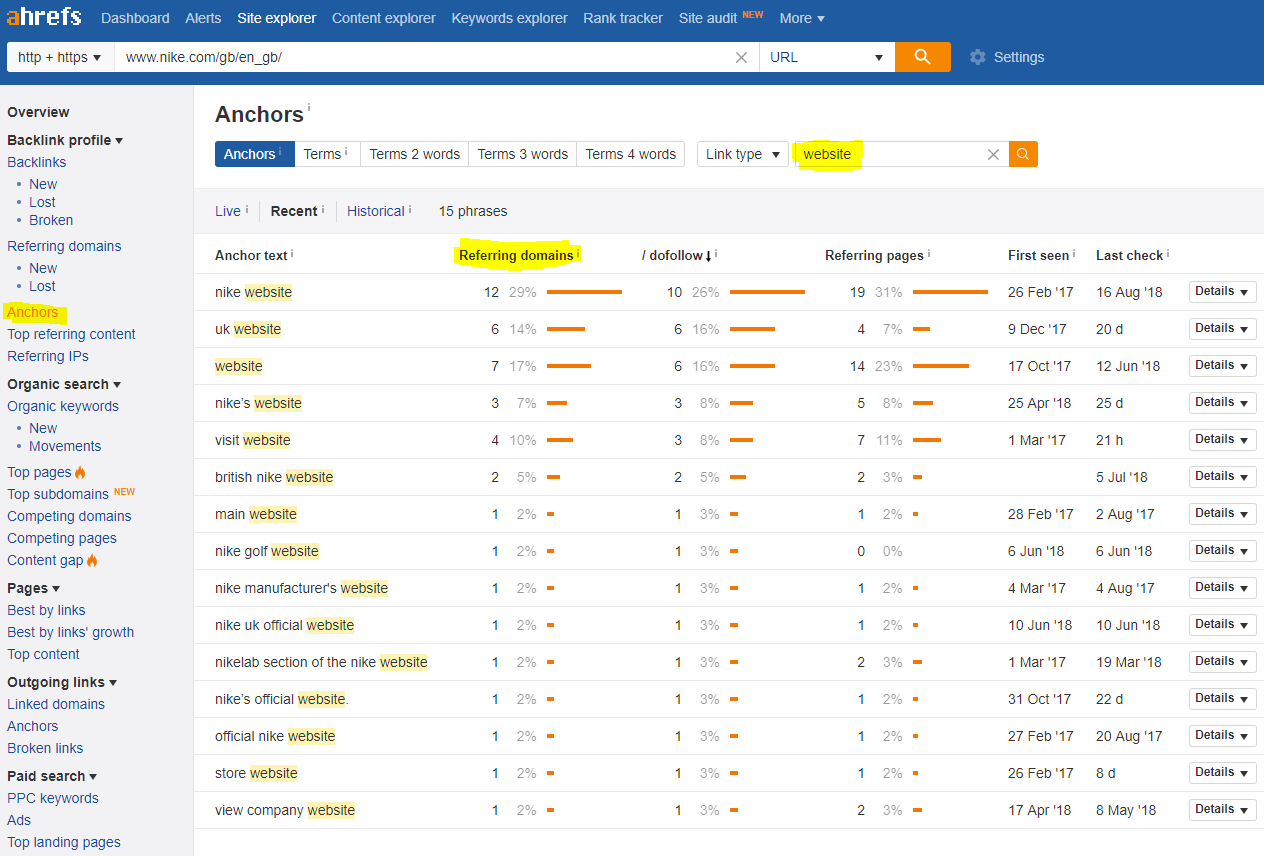Clear the URL field with its X icon
This screenshot has width=1264, height=856.
pos(741,57)
